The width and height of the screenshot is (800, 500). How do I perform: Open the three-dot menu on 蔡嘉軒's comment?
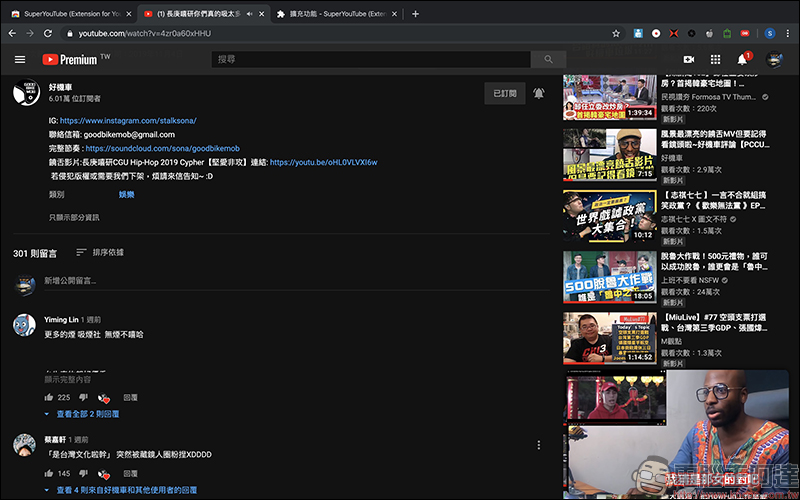click(x=538, y=445)
